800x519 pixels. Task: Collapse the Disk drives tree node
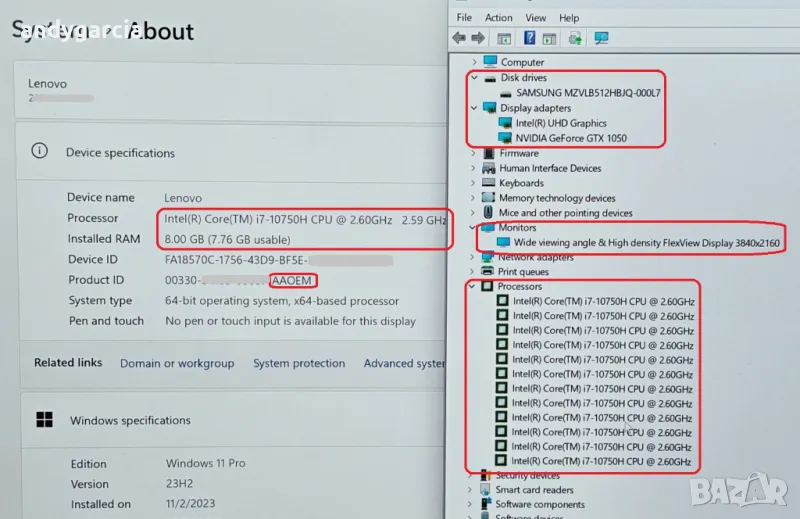[x=474, y=78]
